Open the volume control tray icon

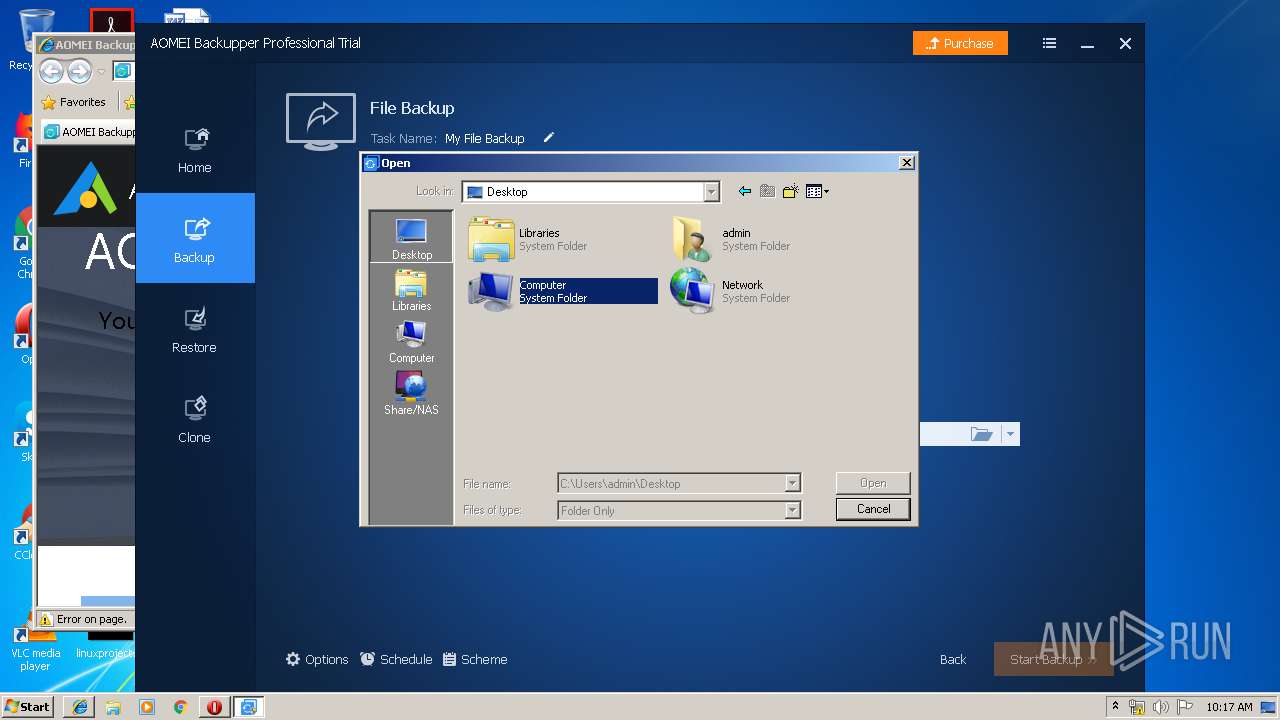(1161, 707)
